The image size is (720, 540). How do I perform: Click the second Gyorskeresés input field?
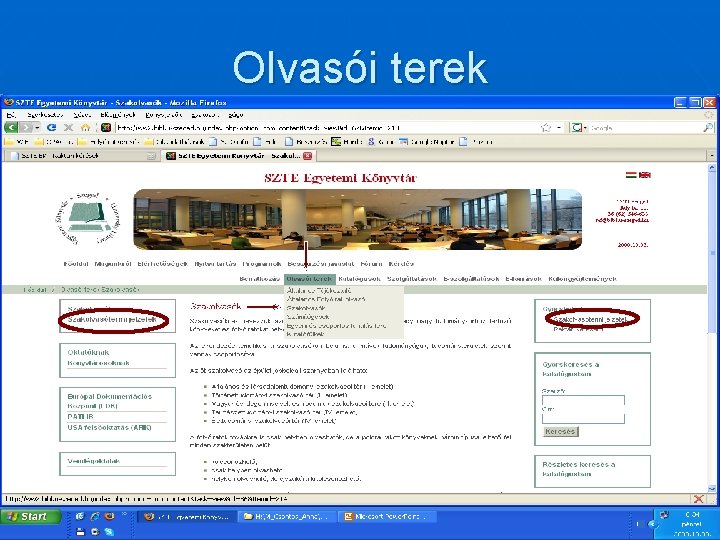(583, 417)
